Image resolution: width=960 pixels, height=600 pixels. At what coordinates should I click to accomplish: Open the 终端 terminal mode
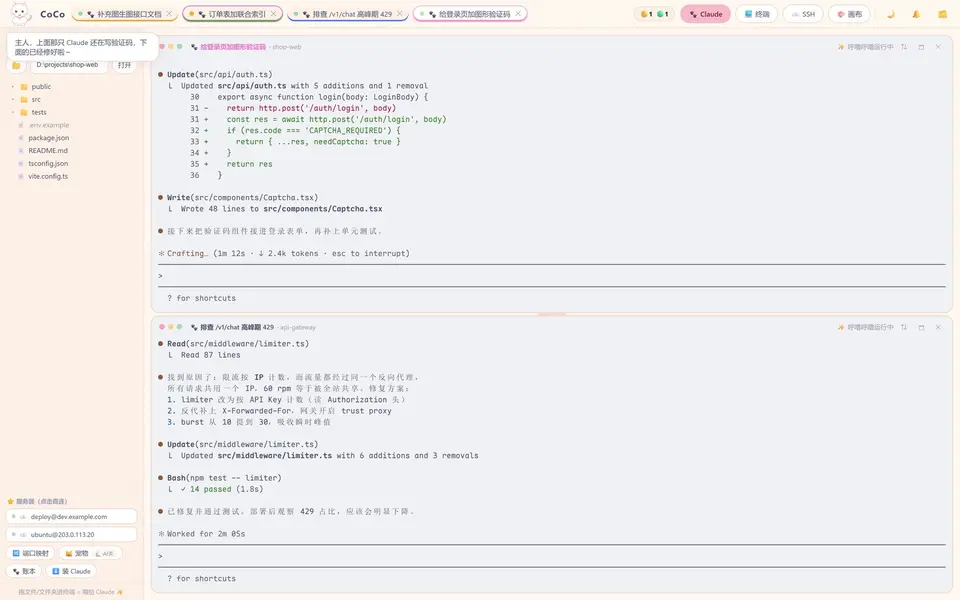757,14
